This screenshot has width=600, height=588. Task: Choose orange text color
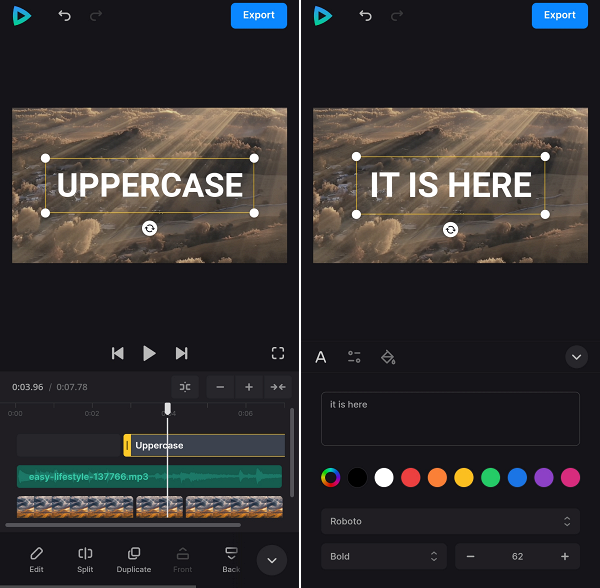pyautogui.click(x=437, y=477)
